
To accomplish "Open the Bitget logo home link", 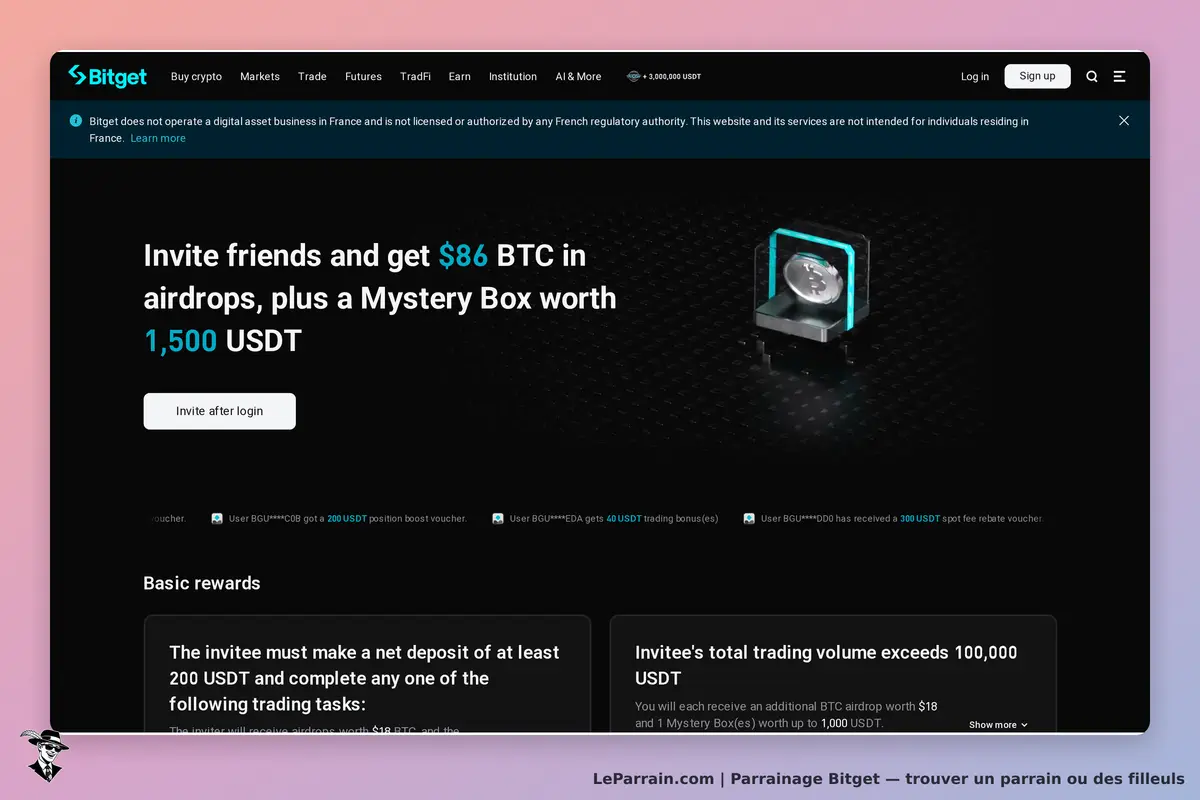I will 107,76.
